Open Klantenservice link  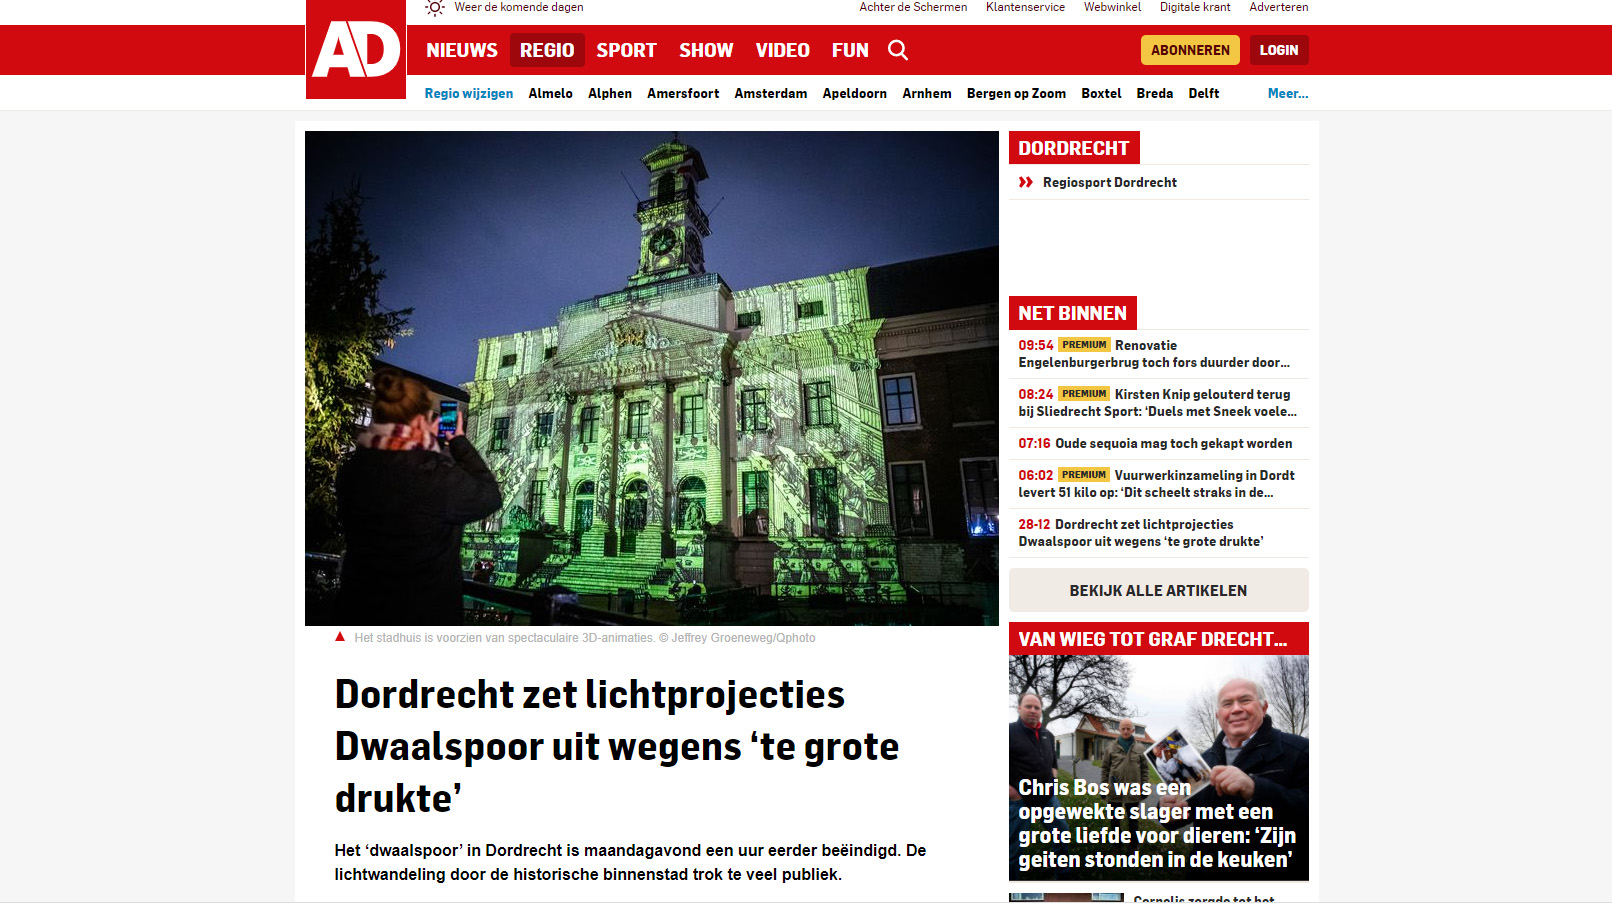(1025, 7)
